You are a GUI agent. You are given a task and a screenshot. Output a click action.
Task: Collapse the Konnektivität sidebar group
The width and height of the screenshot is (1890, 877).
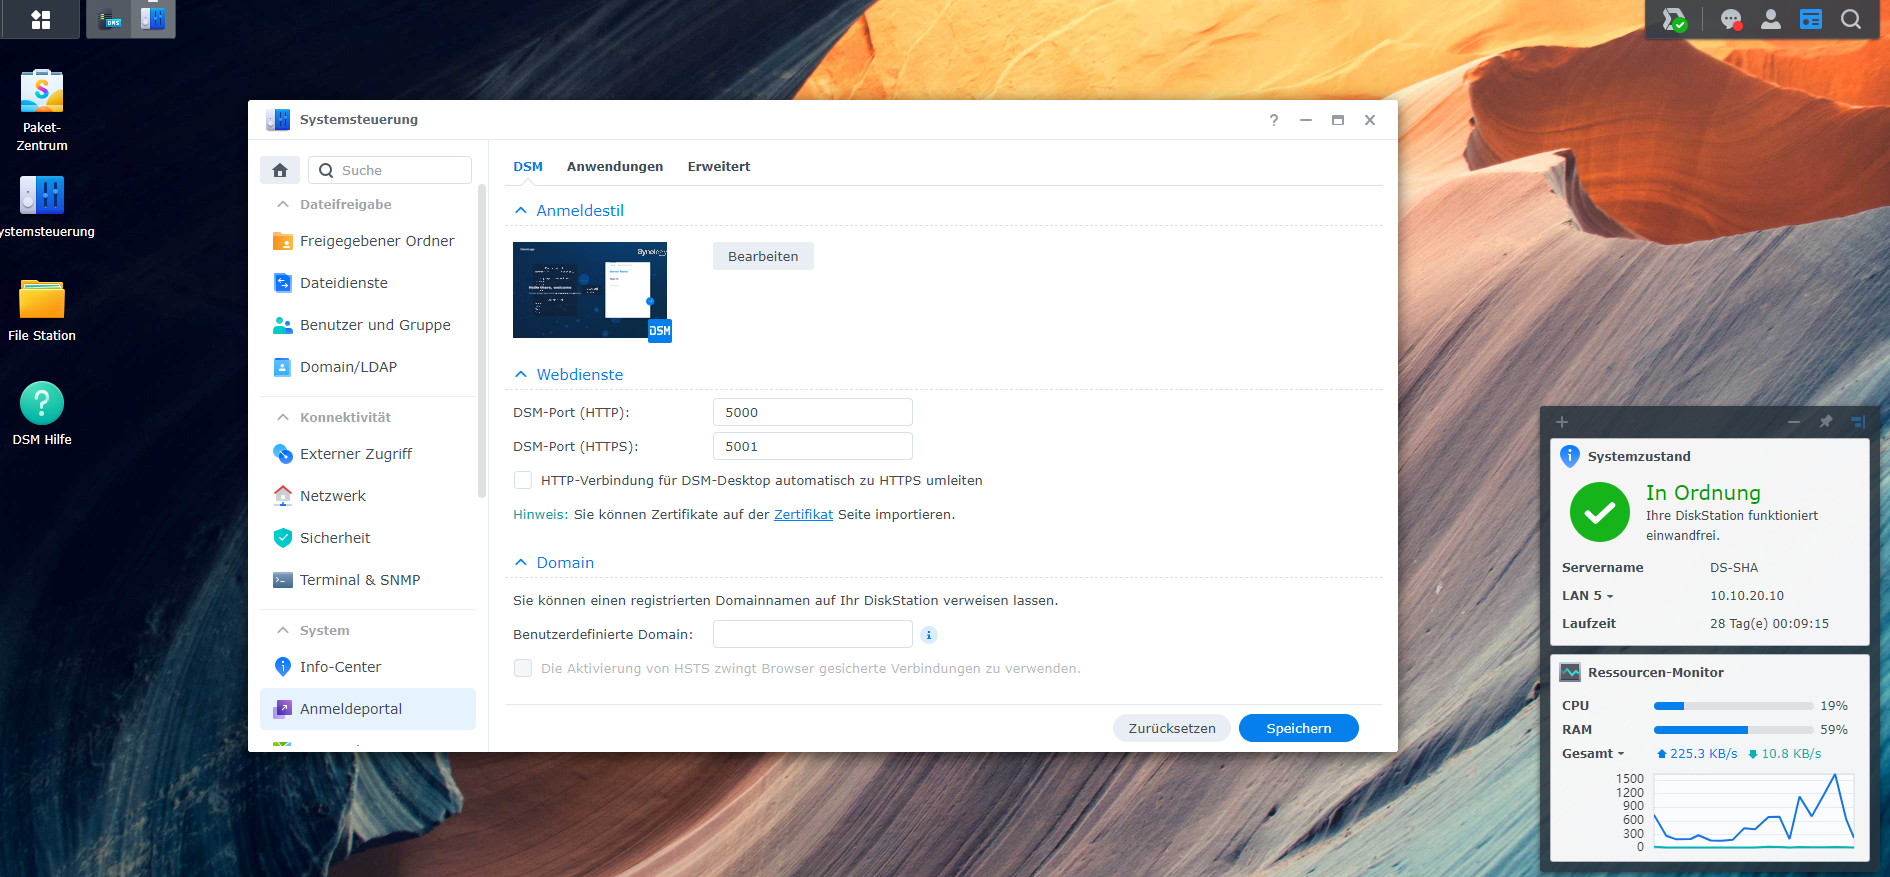coord(282,417)
